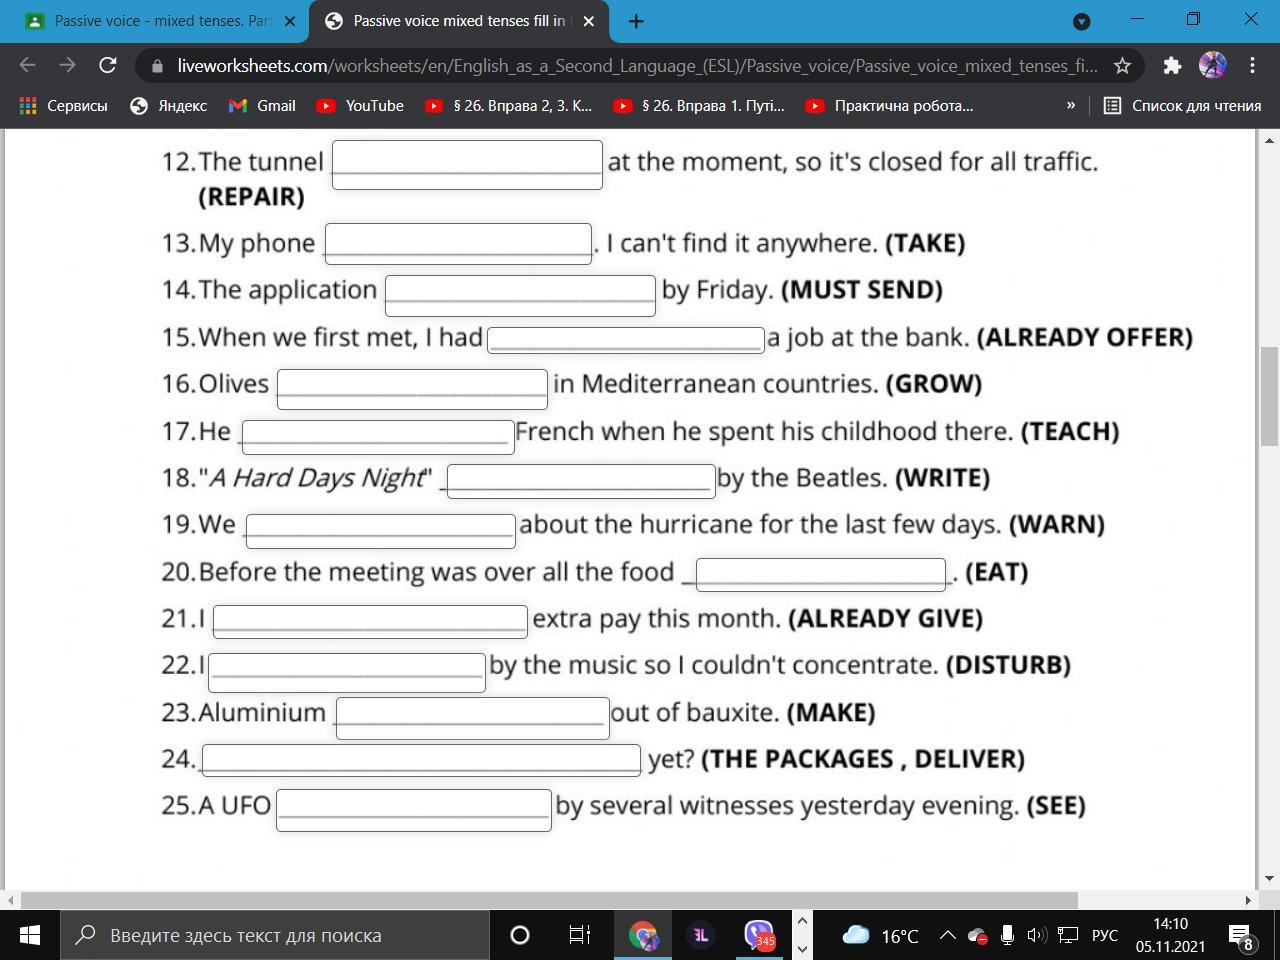Reload the liveworksheets page
The height and width of the screenshot is (960, 1280).
(x=108, y=65)
